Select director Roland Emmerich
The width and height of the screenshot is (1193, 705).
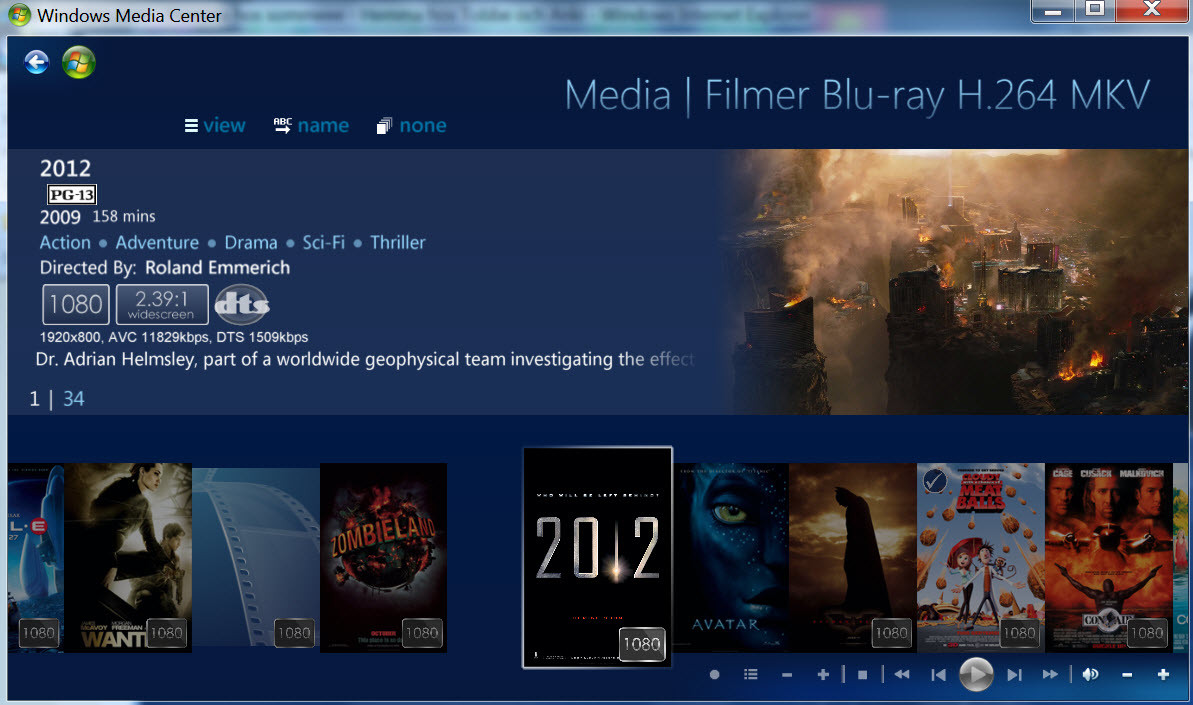218,268
